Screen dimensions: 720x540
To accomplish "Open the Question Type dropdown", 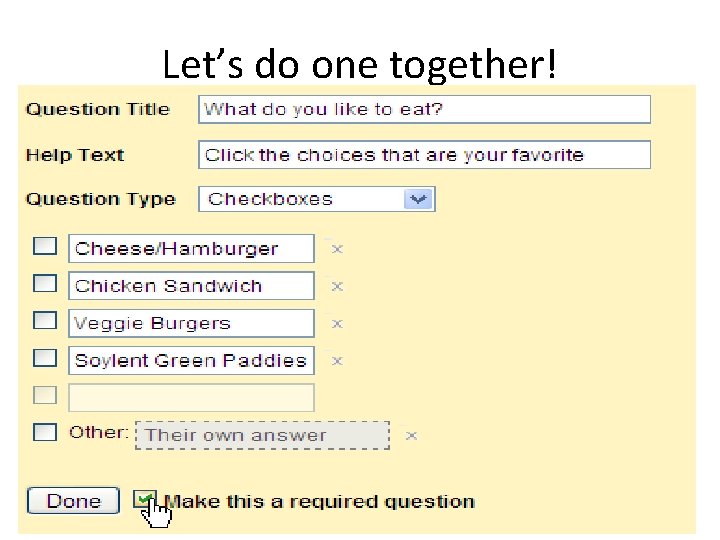I will click(x=419, y=199).
